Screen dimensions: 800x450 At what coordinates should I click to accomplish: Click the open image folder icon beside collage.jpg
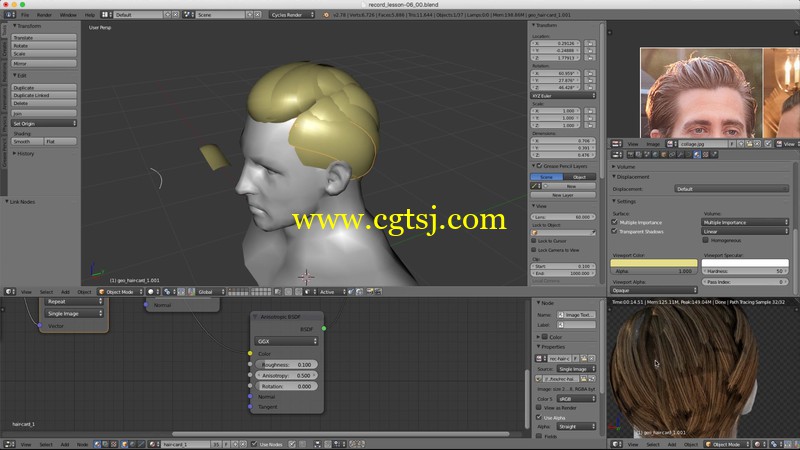click(x=749, y=144)
